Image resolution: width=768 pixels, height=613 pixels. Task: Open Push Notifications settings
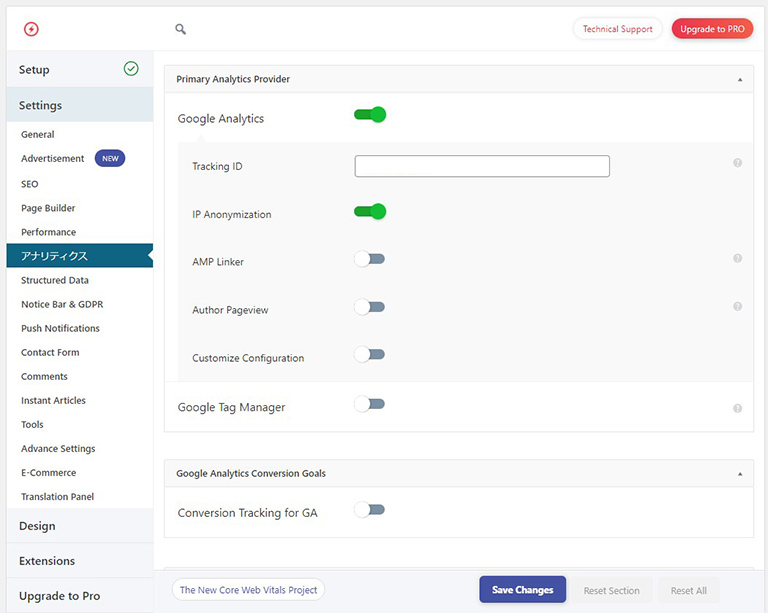pyautogui.click(x=60, y=328)
